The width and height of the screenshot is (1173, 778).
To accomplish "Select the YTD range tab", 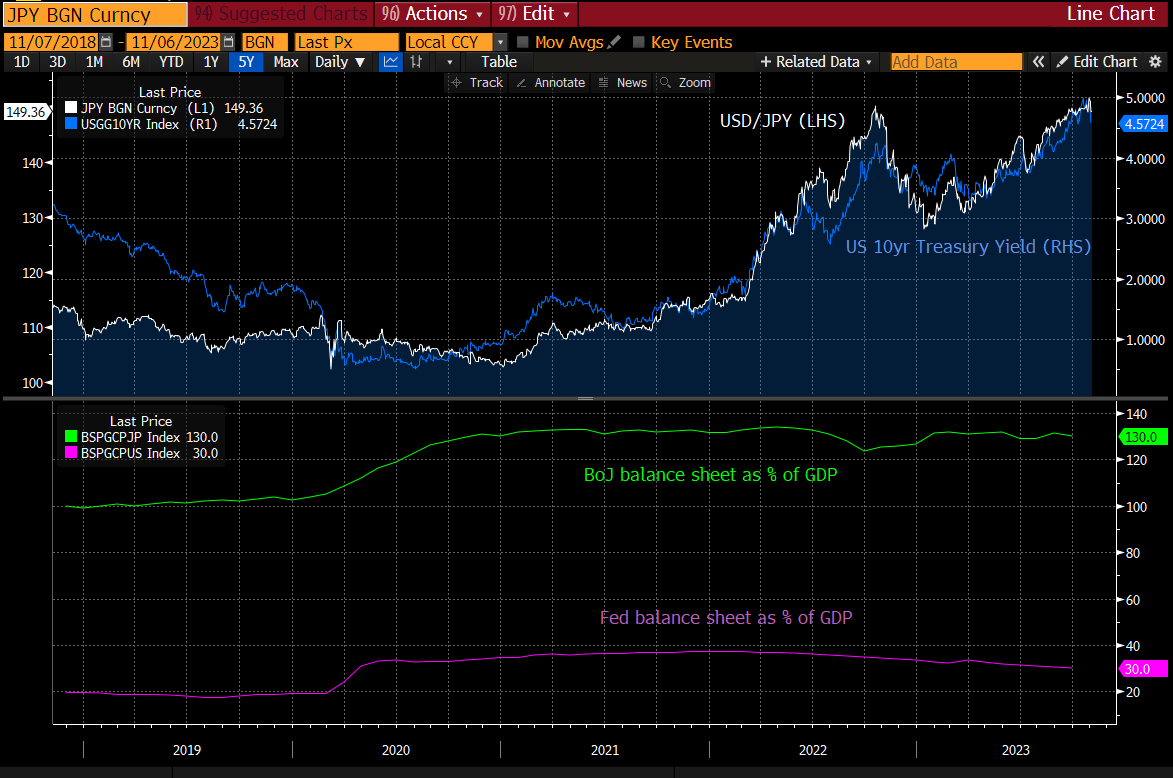I will coord(171,62).
